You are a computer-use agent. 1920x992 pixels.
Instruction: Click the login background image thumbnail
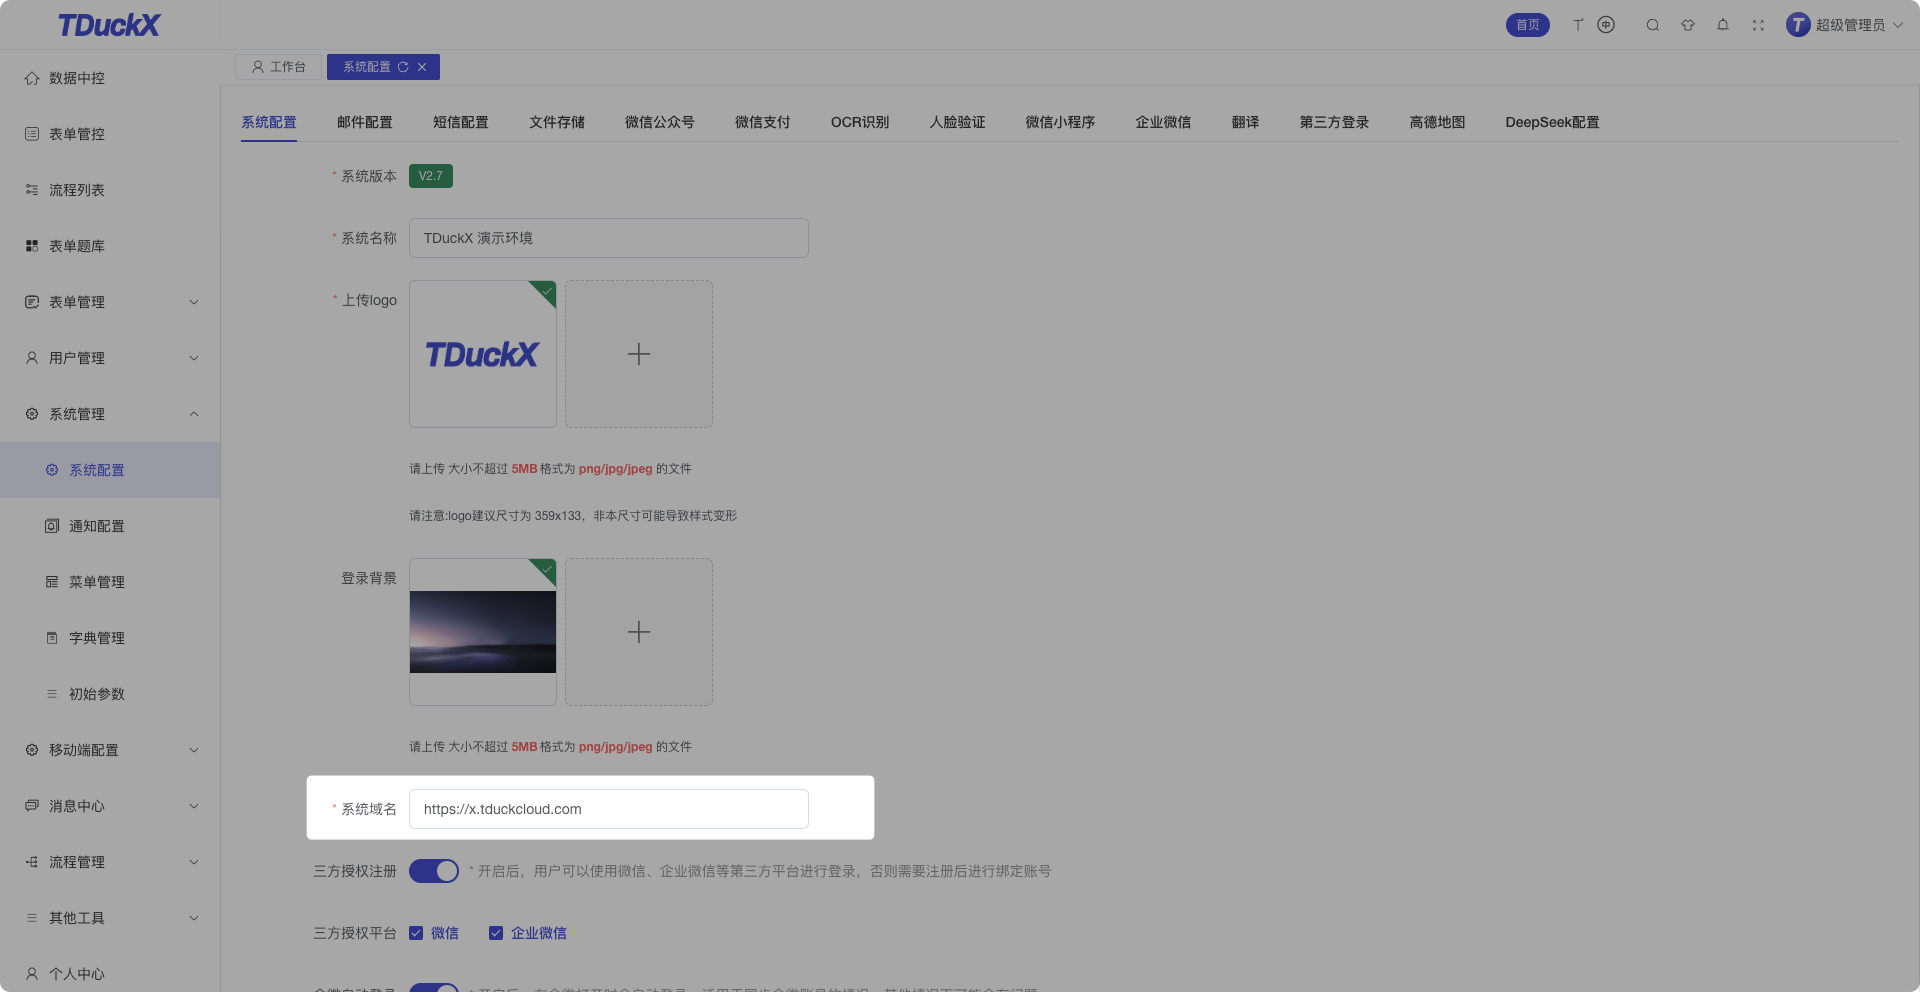coord(483,632)
